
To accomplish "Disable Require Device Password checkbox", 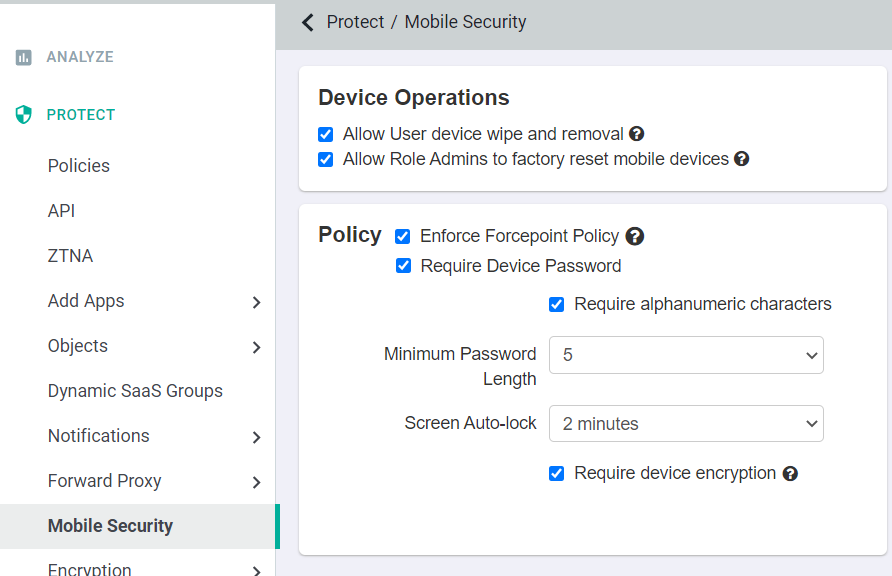I will pos(403,266).
